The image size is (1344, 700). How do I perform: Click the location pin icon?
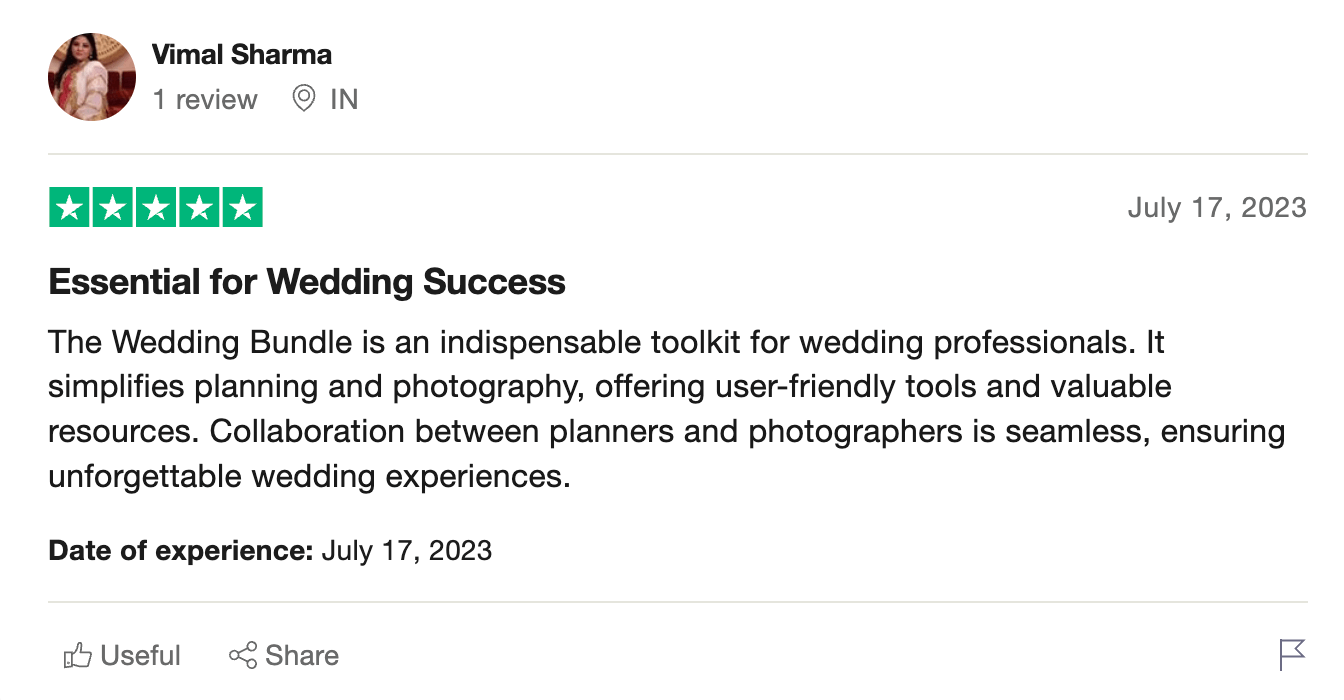(x=303, y=99)
